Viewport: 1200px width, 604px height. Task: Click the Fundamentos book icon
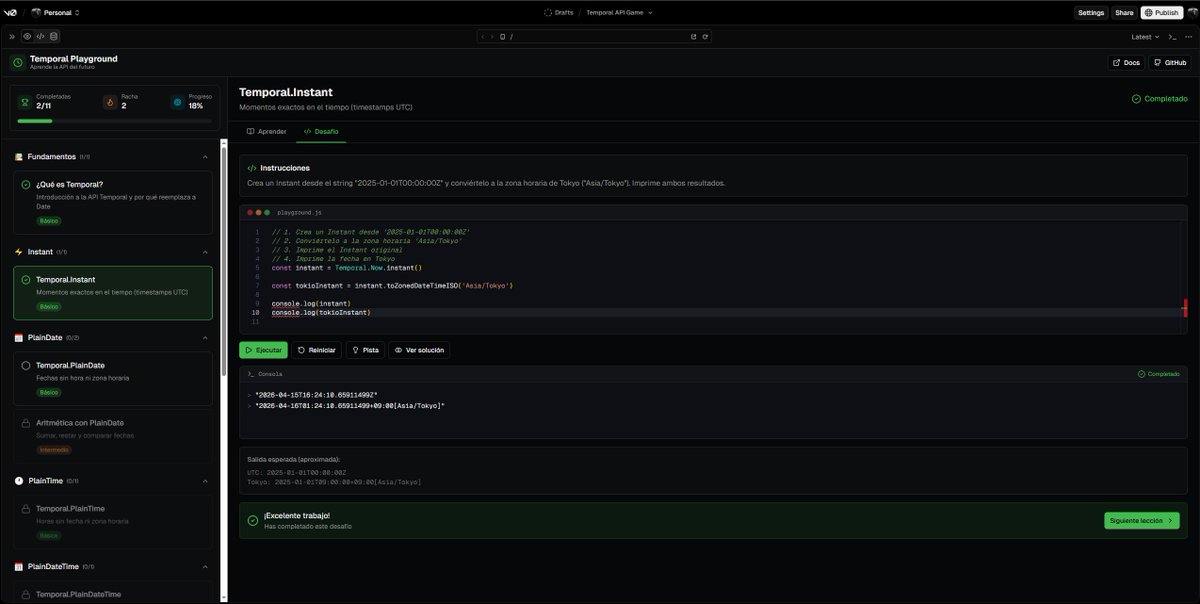[x=19, y=156]
